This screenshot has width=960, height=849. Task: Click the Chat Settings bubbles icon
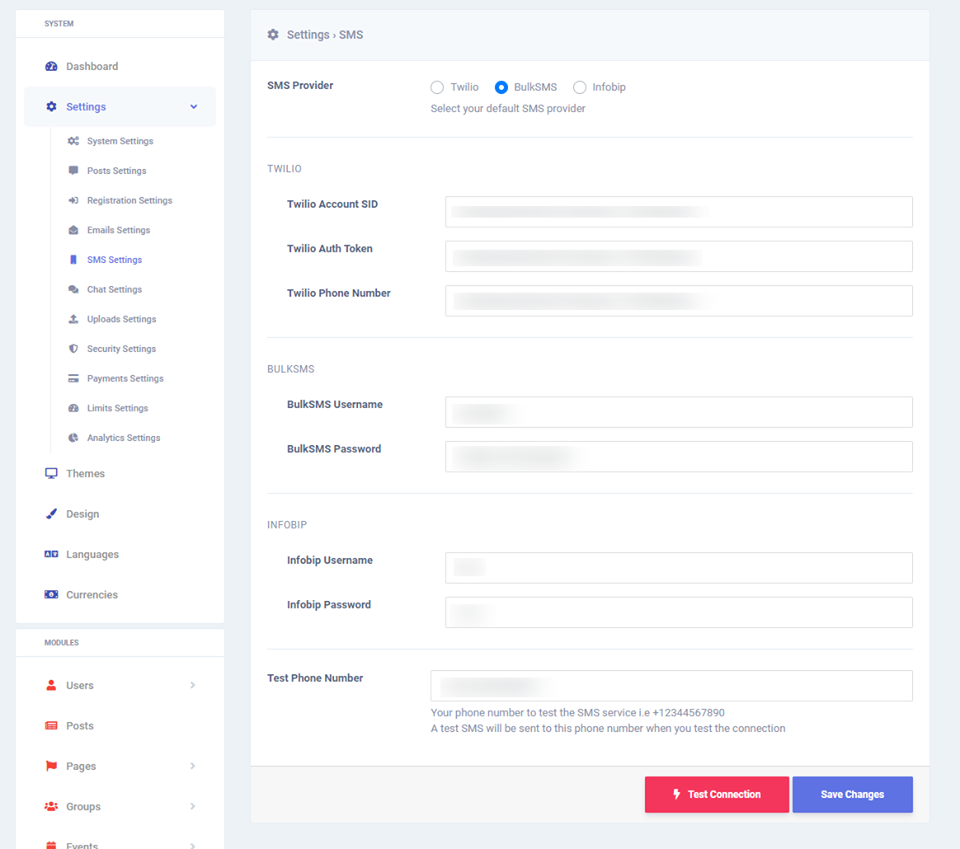click(x=73, y=289)
